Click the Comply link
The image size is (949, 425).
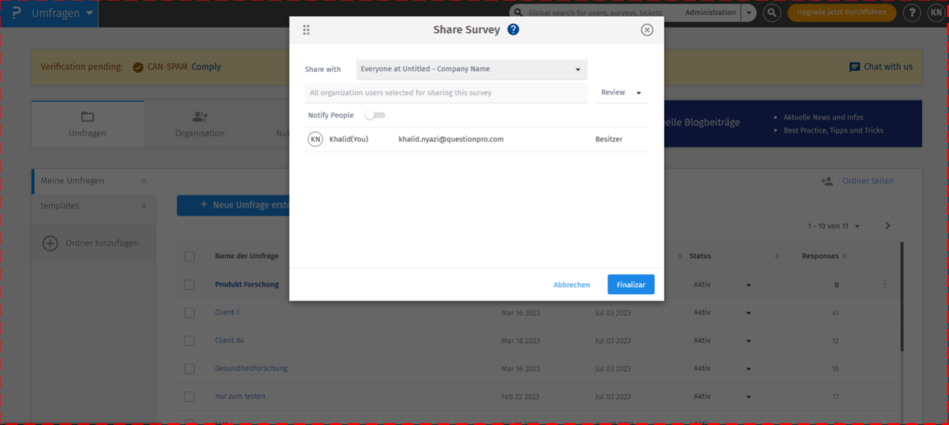click(x=206, y=67)
